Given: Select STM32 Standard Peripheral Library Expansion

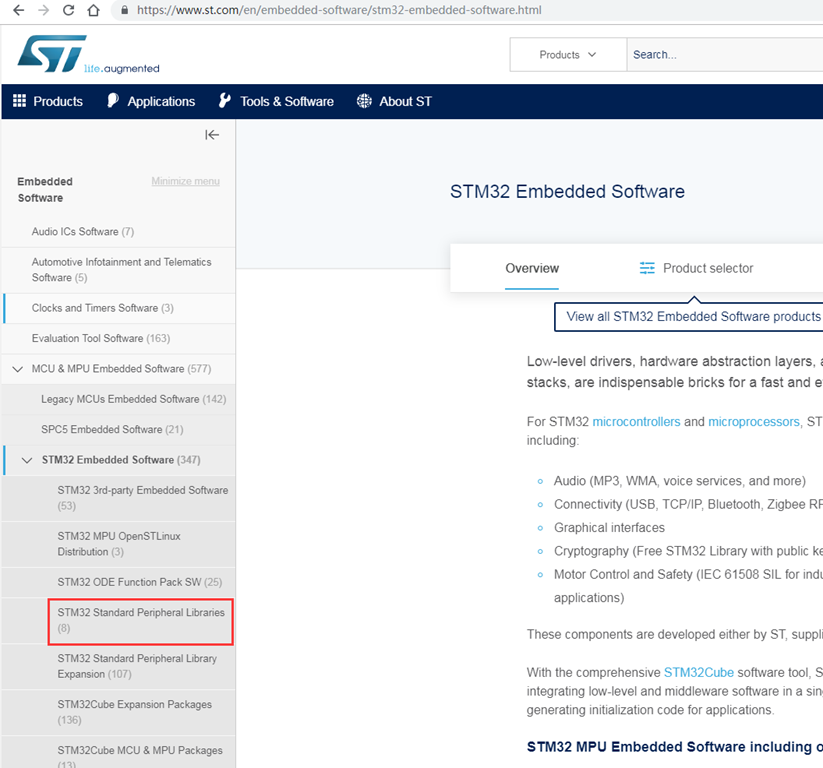Looking at the screenshot, I should tap(119, 667).
